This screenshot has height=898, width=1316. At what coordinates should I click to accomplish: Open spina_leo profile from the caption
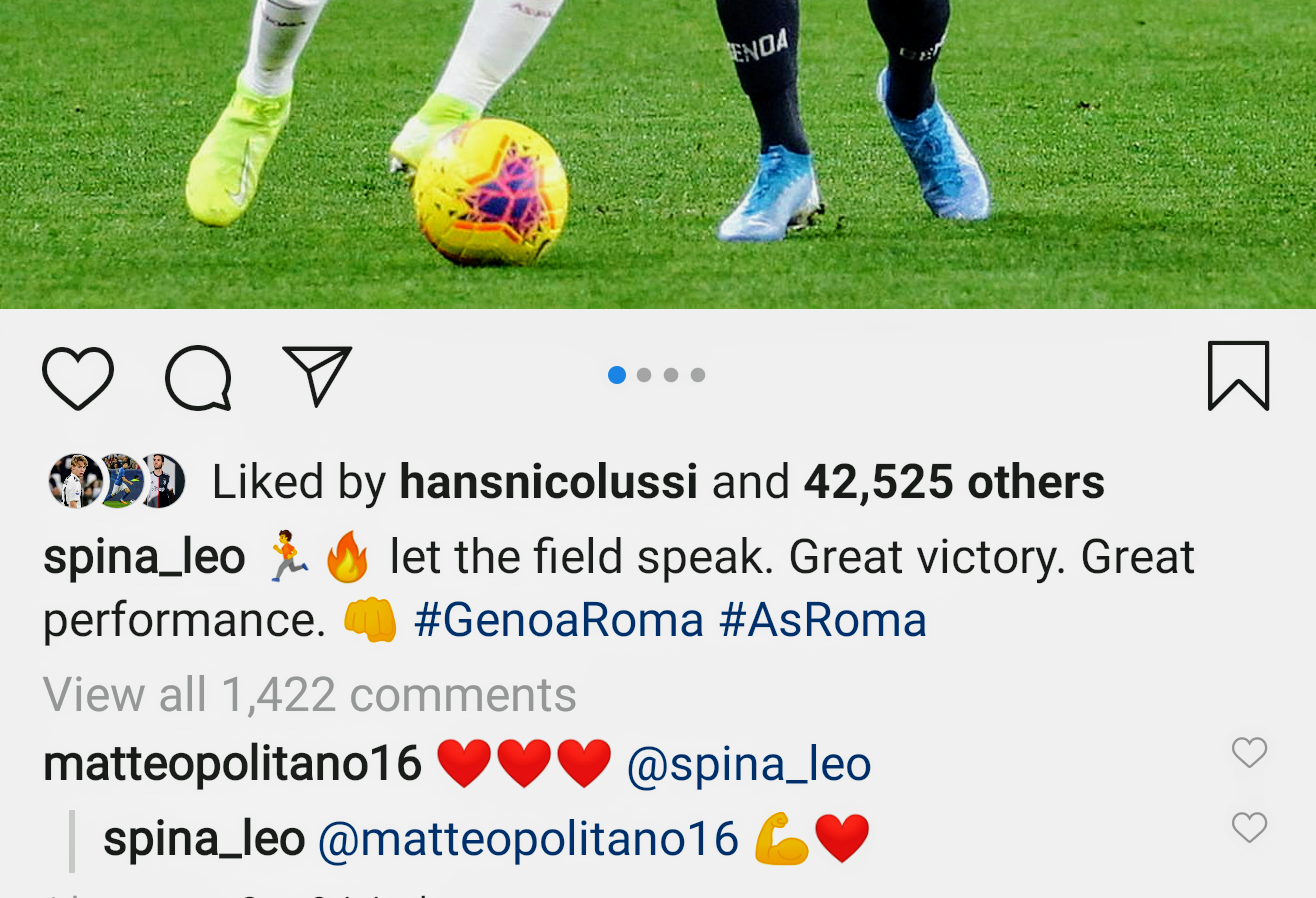click(x=144, y=557)
